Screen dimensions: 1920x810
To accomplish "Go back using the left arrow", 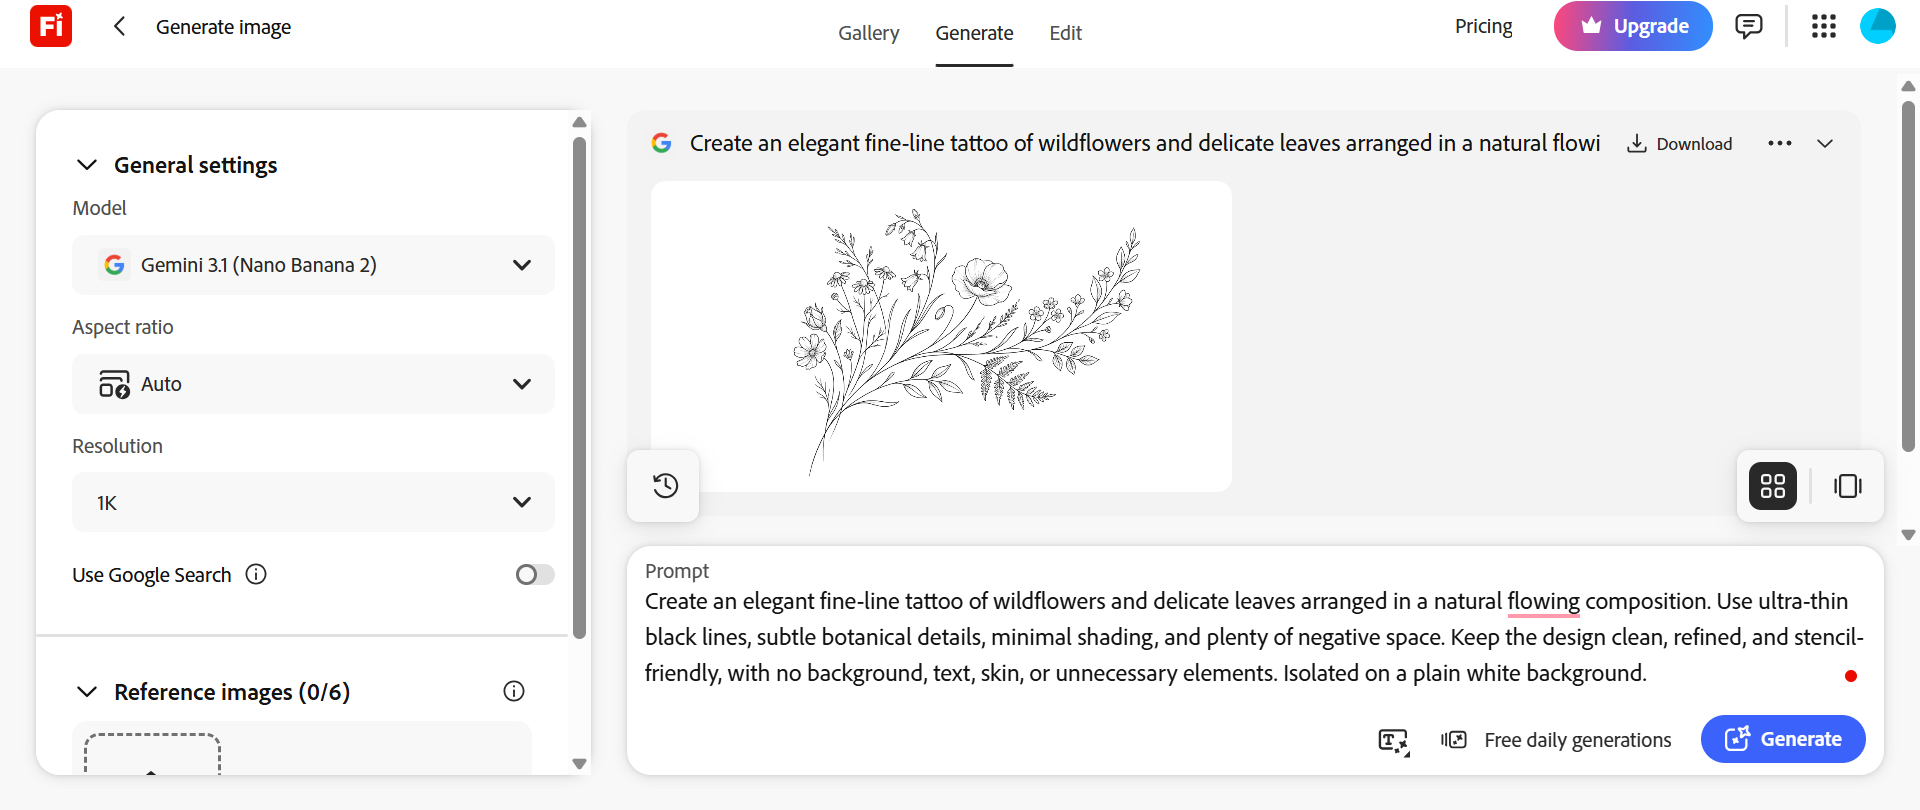I will coord(120,26).
